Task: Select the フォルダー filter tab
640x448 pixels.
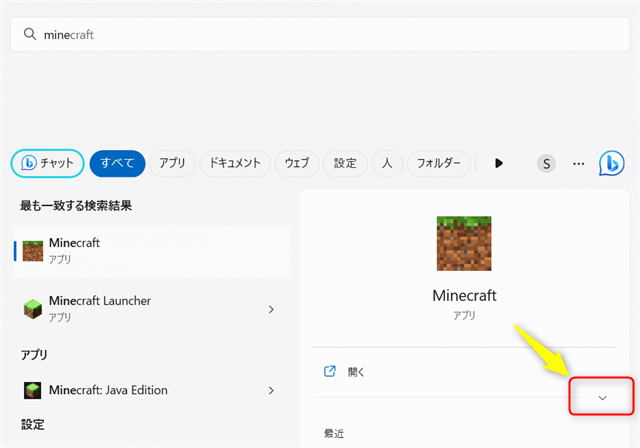Action: 438,163
